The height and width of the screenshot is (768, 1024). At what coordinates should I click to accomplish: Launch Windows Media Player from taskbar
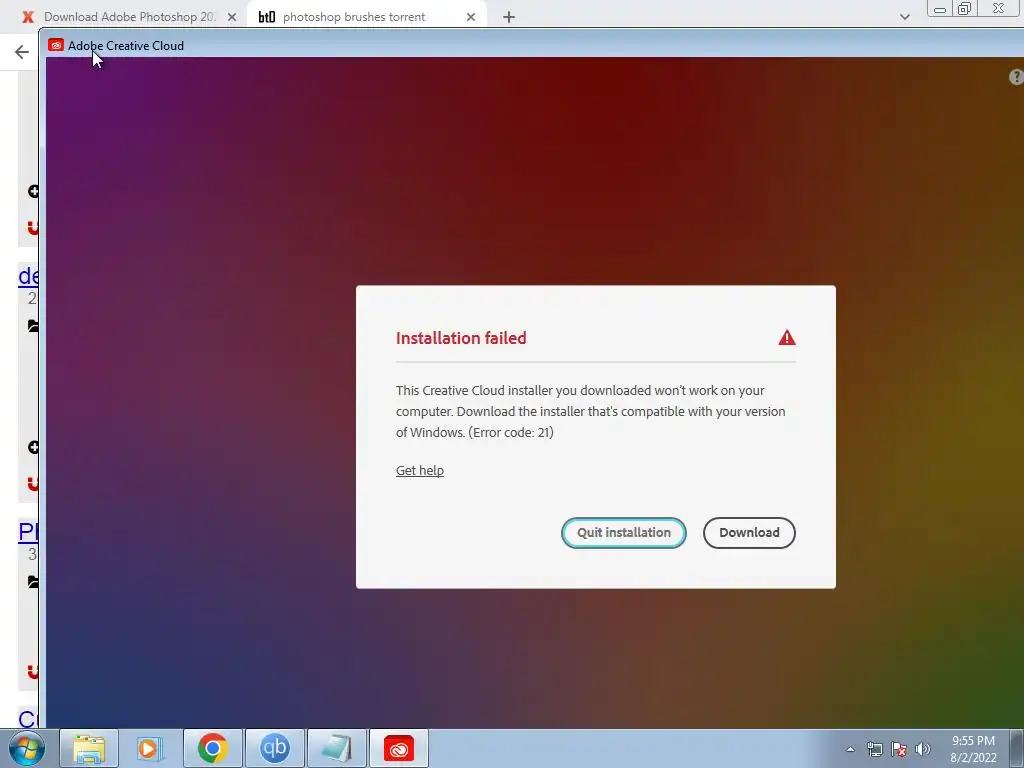[150, 748]
